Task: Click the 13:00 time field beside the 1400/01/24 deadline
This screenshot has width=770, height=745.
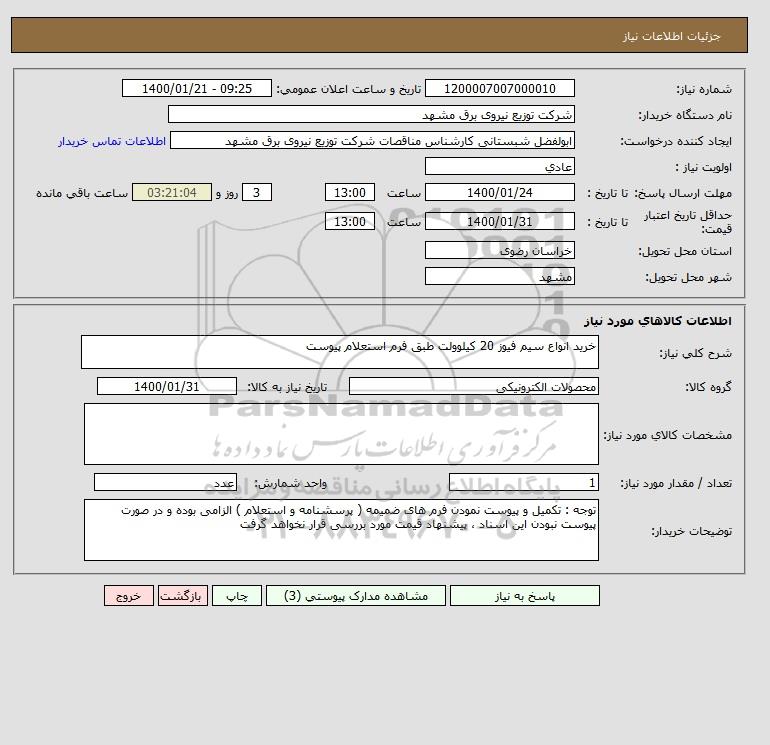Action: pyautogui.click(x=350, y=193)
